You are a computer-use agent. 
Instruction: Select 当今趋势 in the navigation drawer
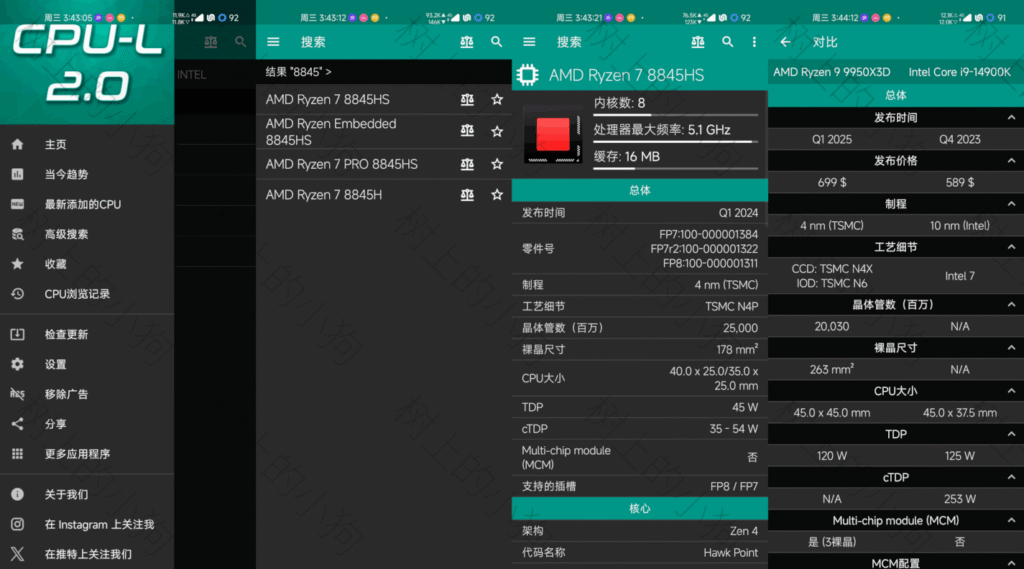pyautogui.click(x=66, y=174)
